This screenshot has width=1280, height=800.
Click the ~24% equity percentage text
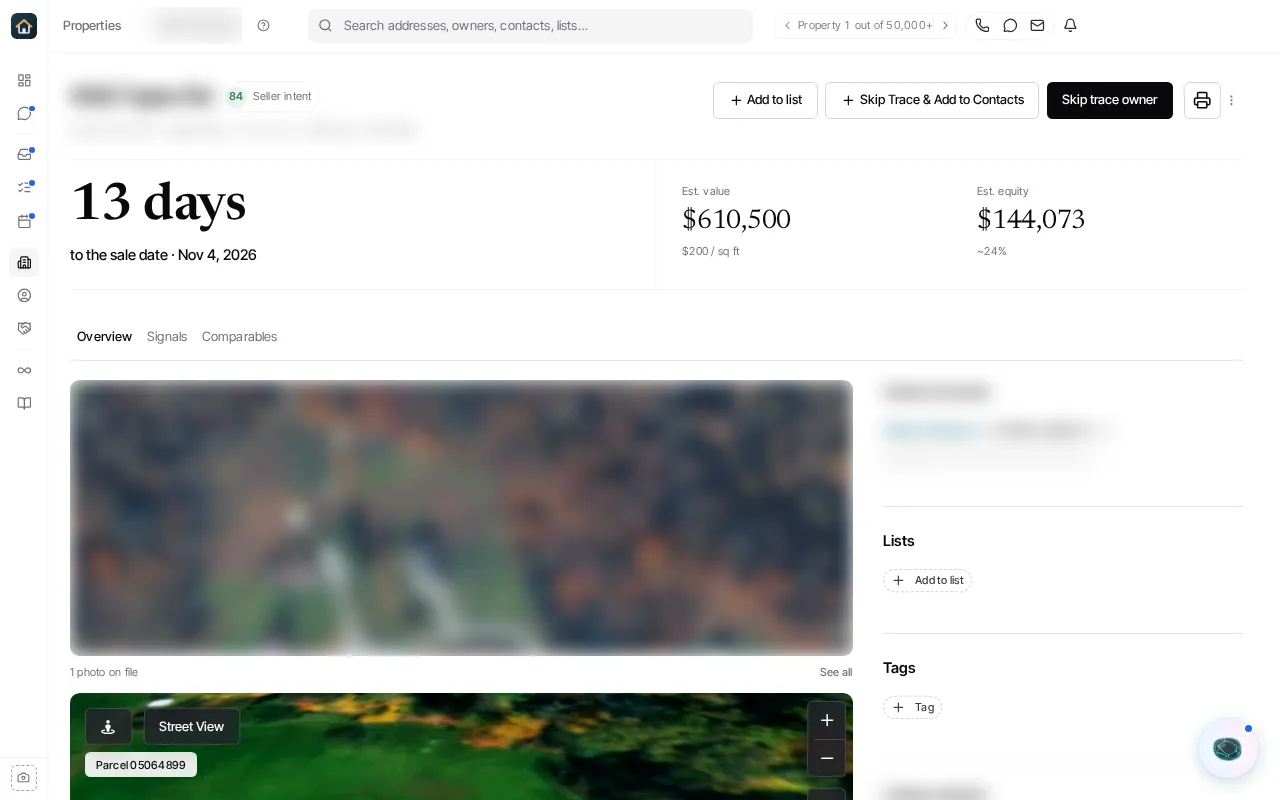992,252
